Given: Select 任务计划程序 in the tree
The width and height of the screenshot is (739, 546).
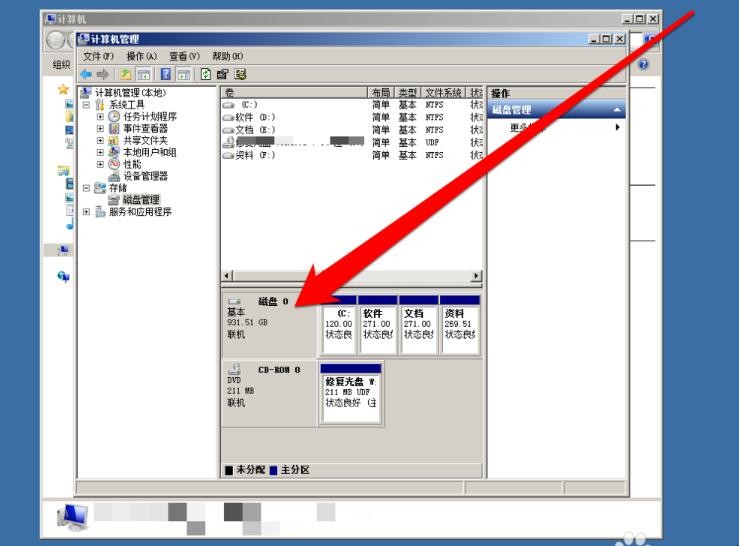Looking at the screenshot, I should pyautogui.click(x=151, y=117).
